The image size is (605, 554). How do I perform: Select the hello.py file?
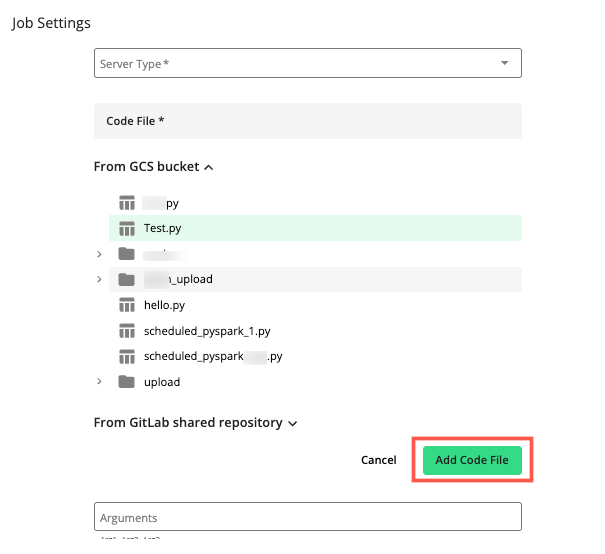click(164, 305)
